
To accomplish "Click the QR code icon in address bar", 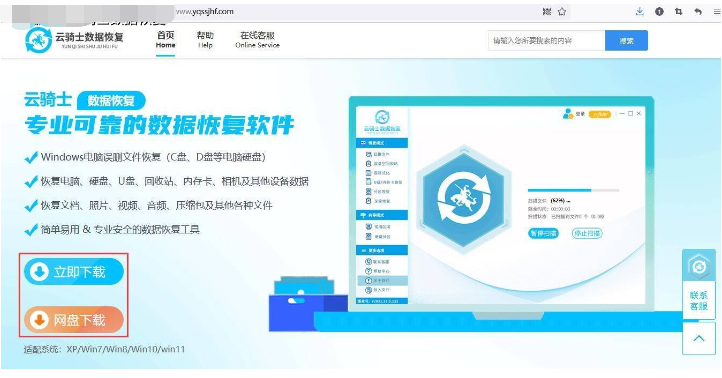I will (547, 12).
